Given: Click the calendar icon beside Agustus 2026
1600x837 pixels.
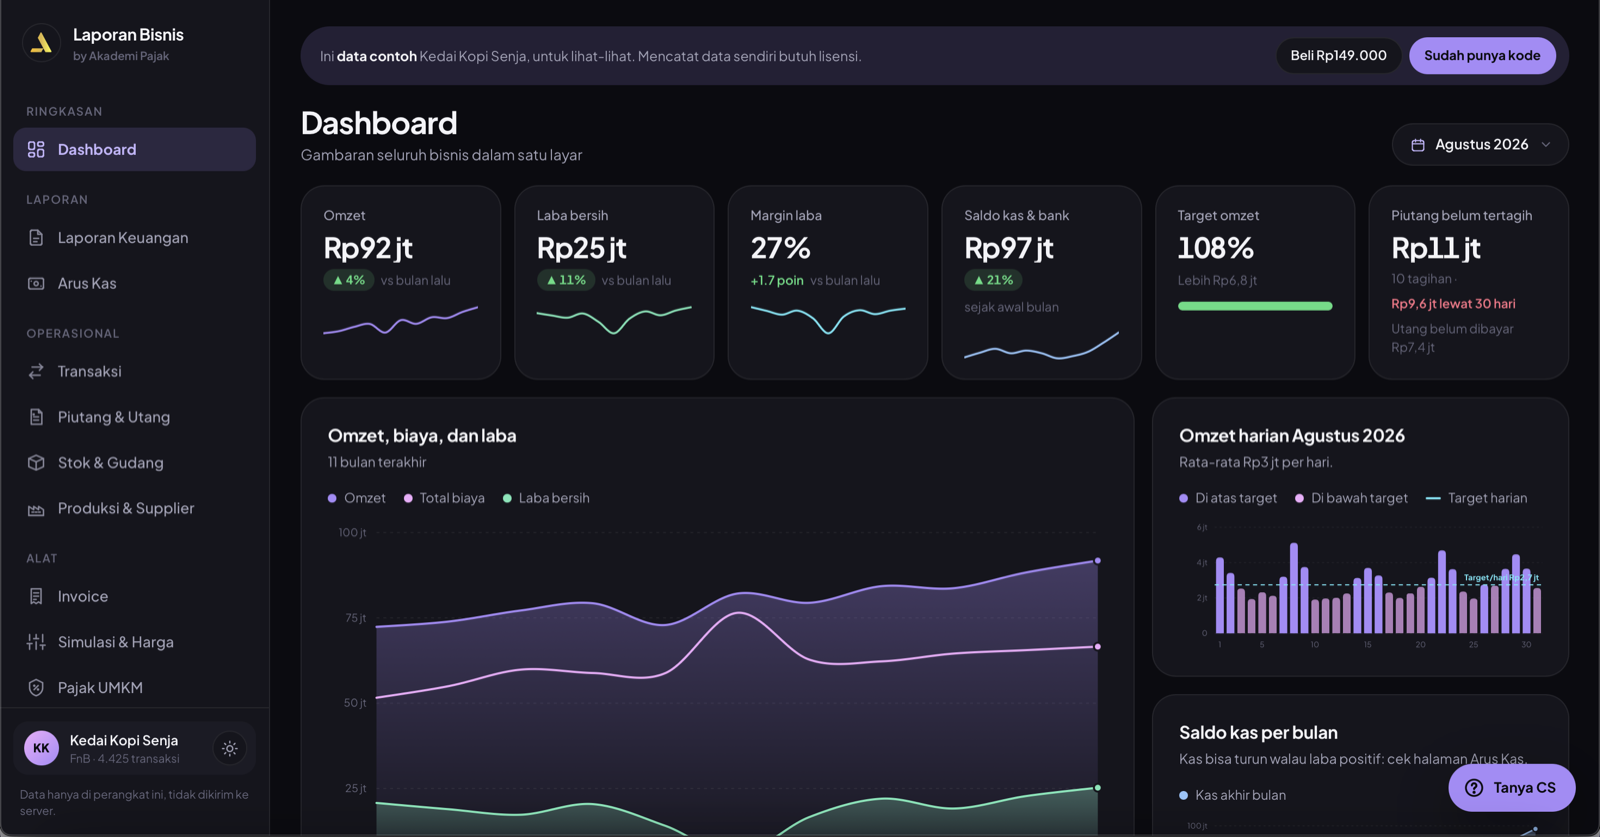Looking at the screenshot, I should [x=1418, y=145].
